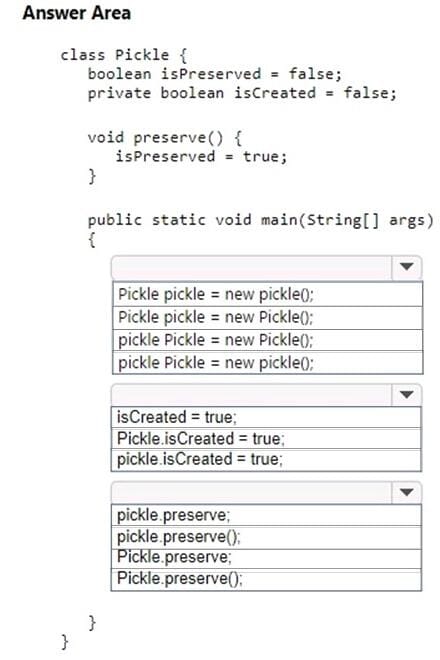
Task: Click the third empty combo box field
Action: tap(252, 492)
